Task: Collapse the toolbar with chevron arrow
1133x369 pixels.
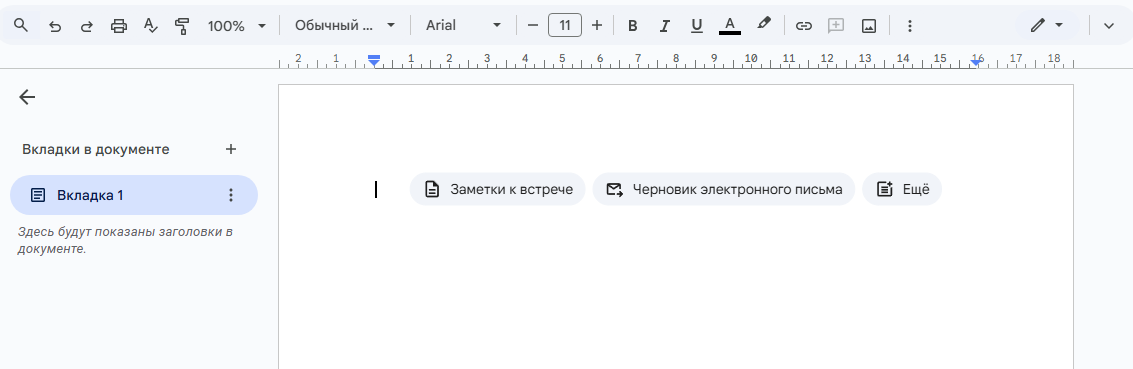Action: point(1109,26)
